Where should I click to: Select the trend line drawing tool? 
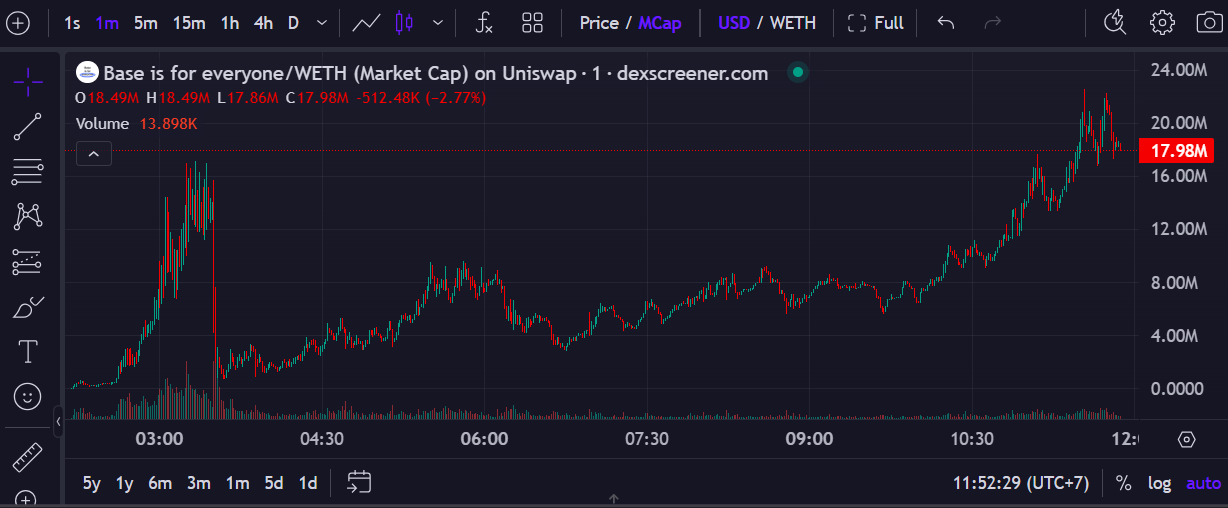point(28,127)
